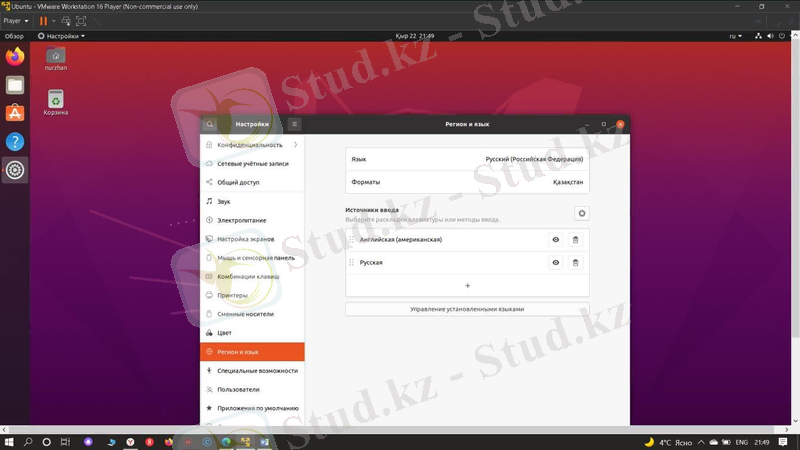Go to Принтеры in the settings sidebar
This screenshot has width=800, height=450.
pyautogui.click(x=232, y=295)
